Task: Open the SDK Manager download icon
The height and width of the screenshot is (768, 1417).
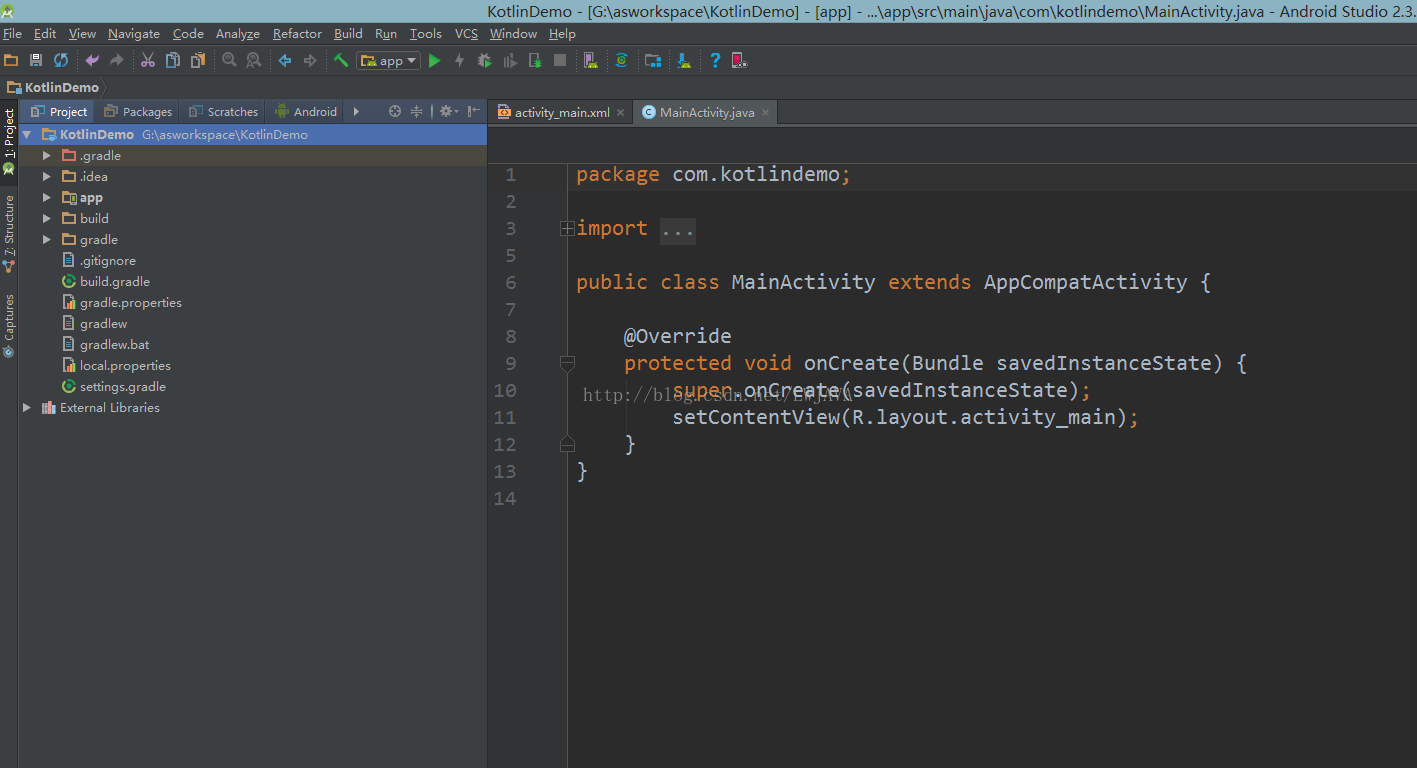Action: pos(683,61)
